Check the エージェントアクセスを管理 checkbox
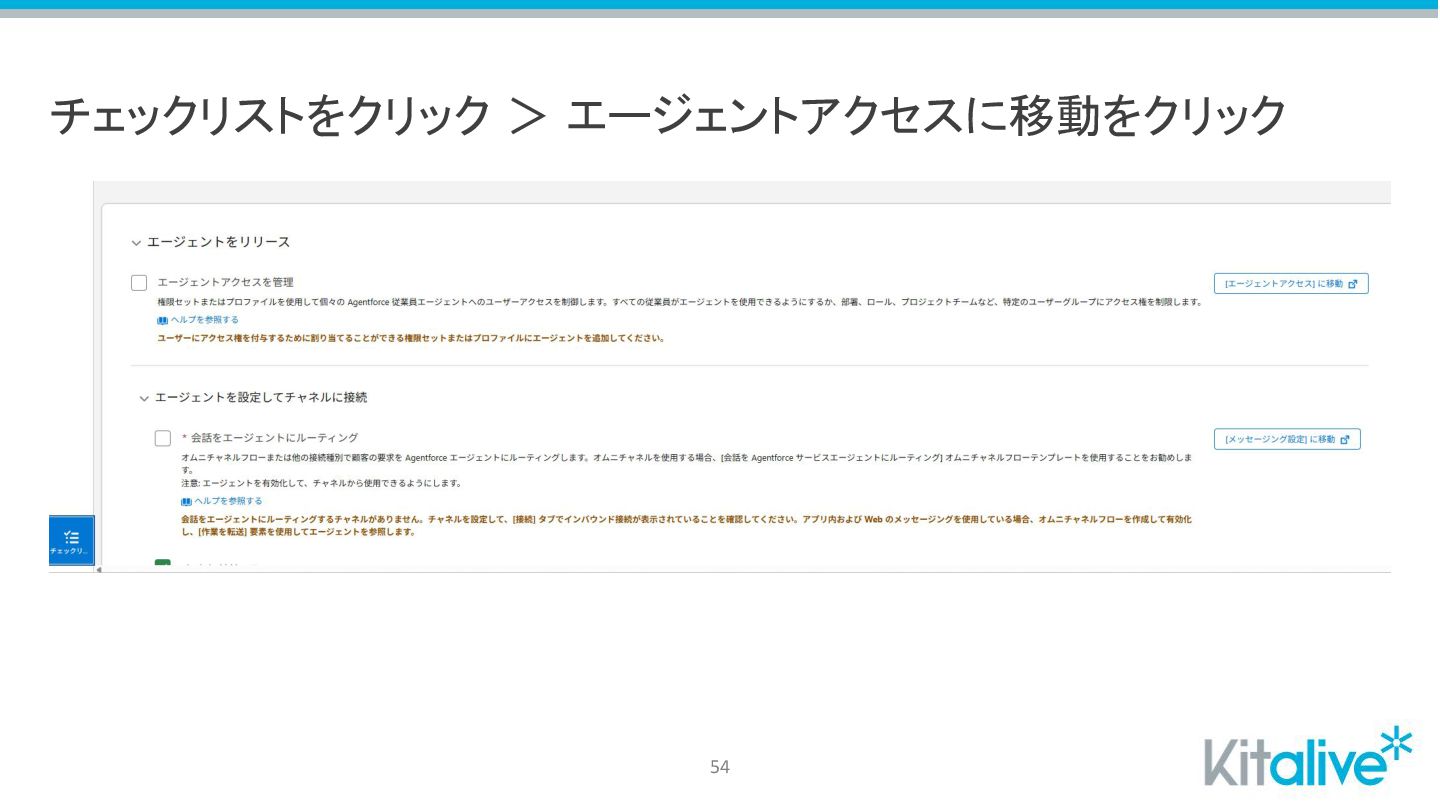The height and width of the screenshot is (810, 1440). 139,283
